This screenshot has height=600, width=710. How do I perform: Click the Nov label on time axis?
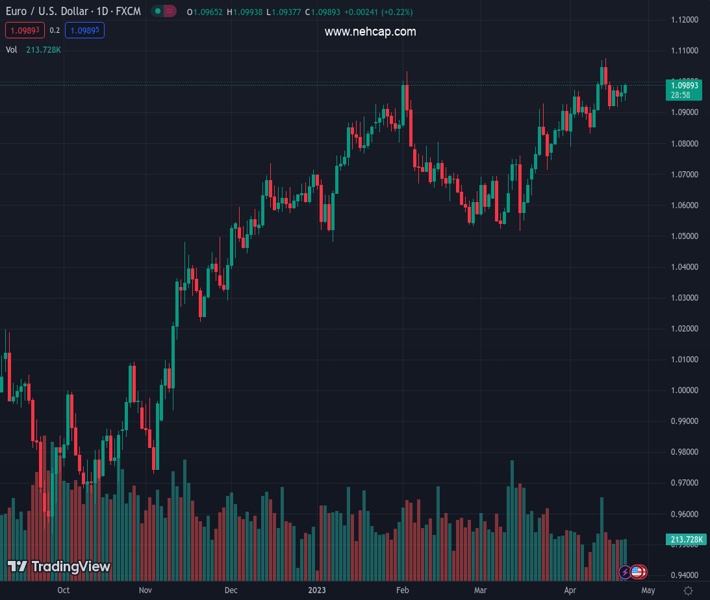click(146, 591)
